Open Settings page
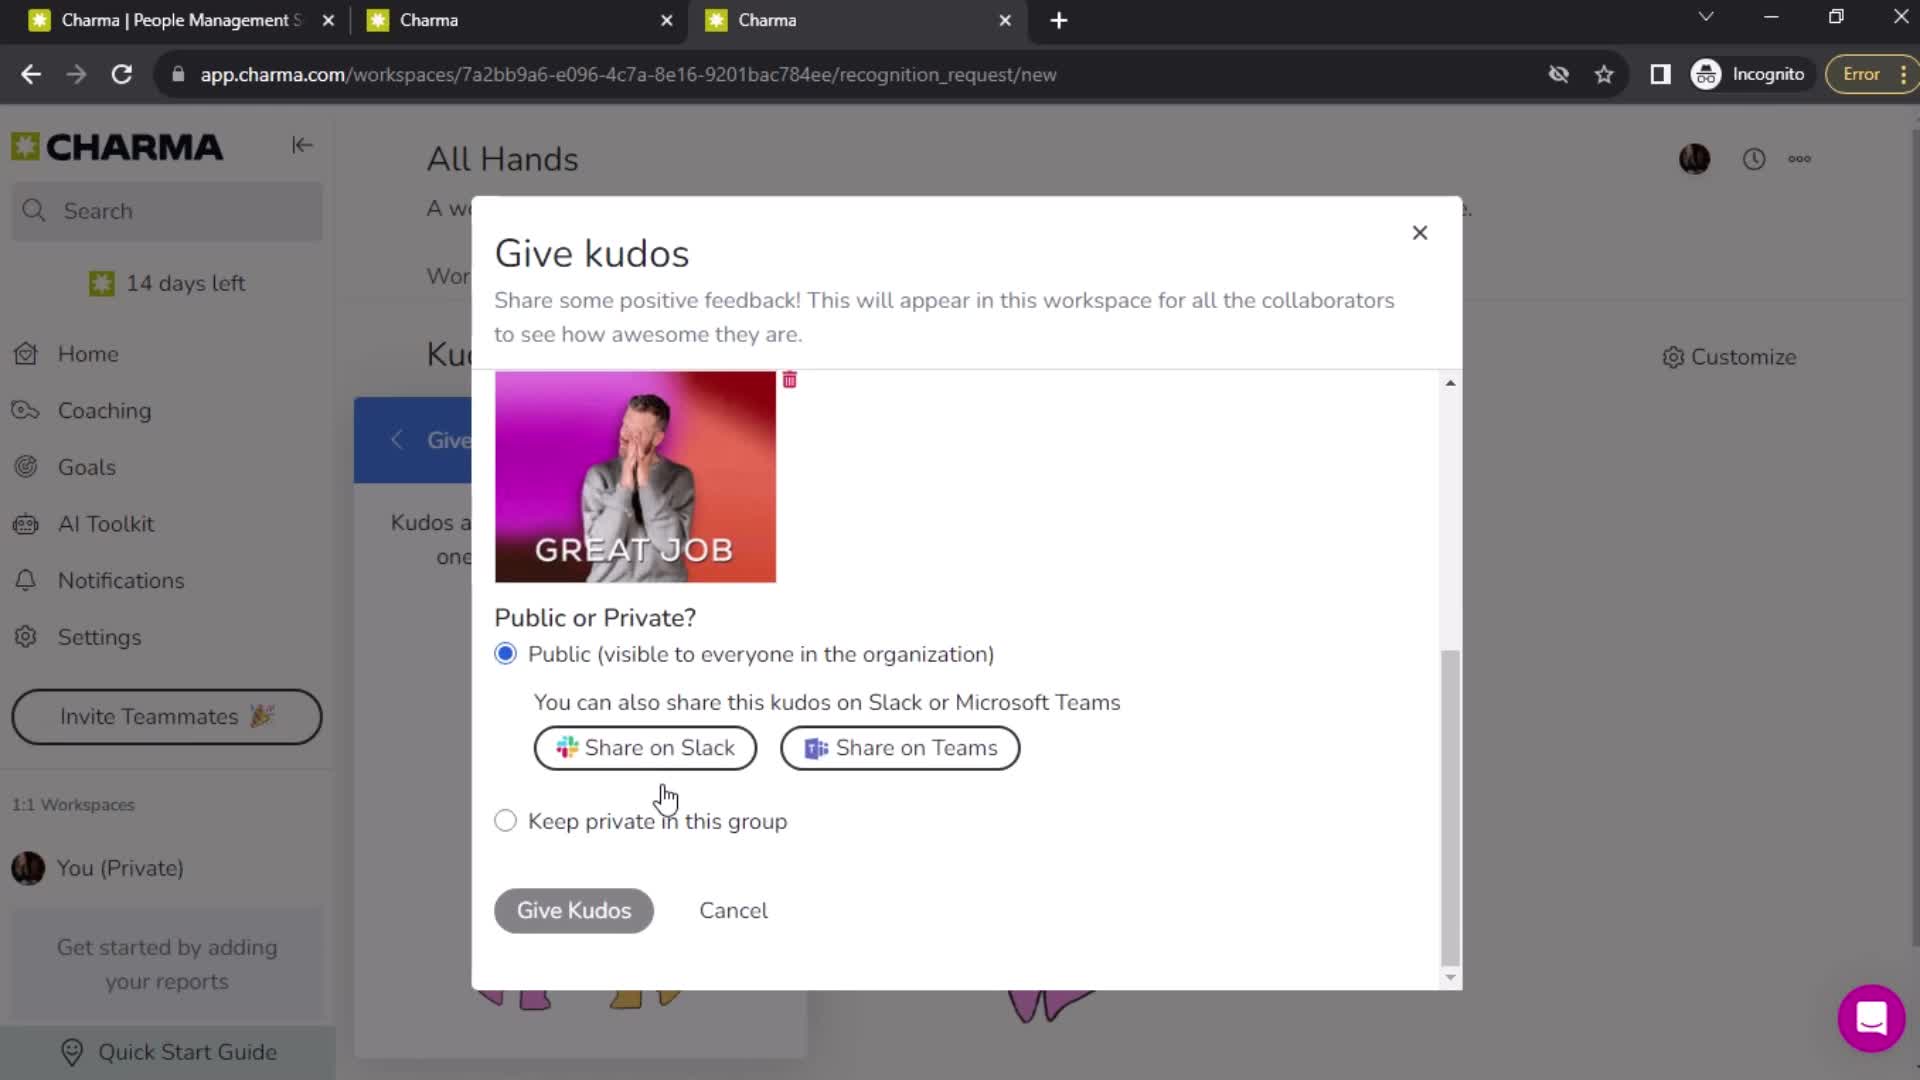Screen dimensions: 1920x1080 99,636
